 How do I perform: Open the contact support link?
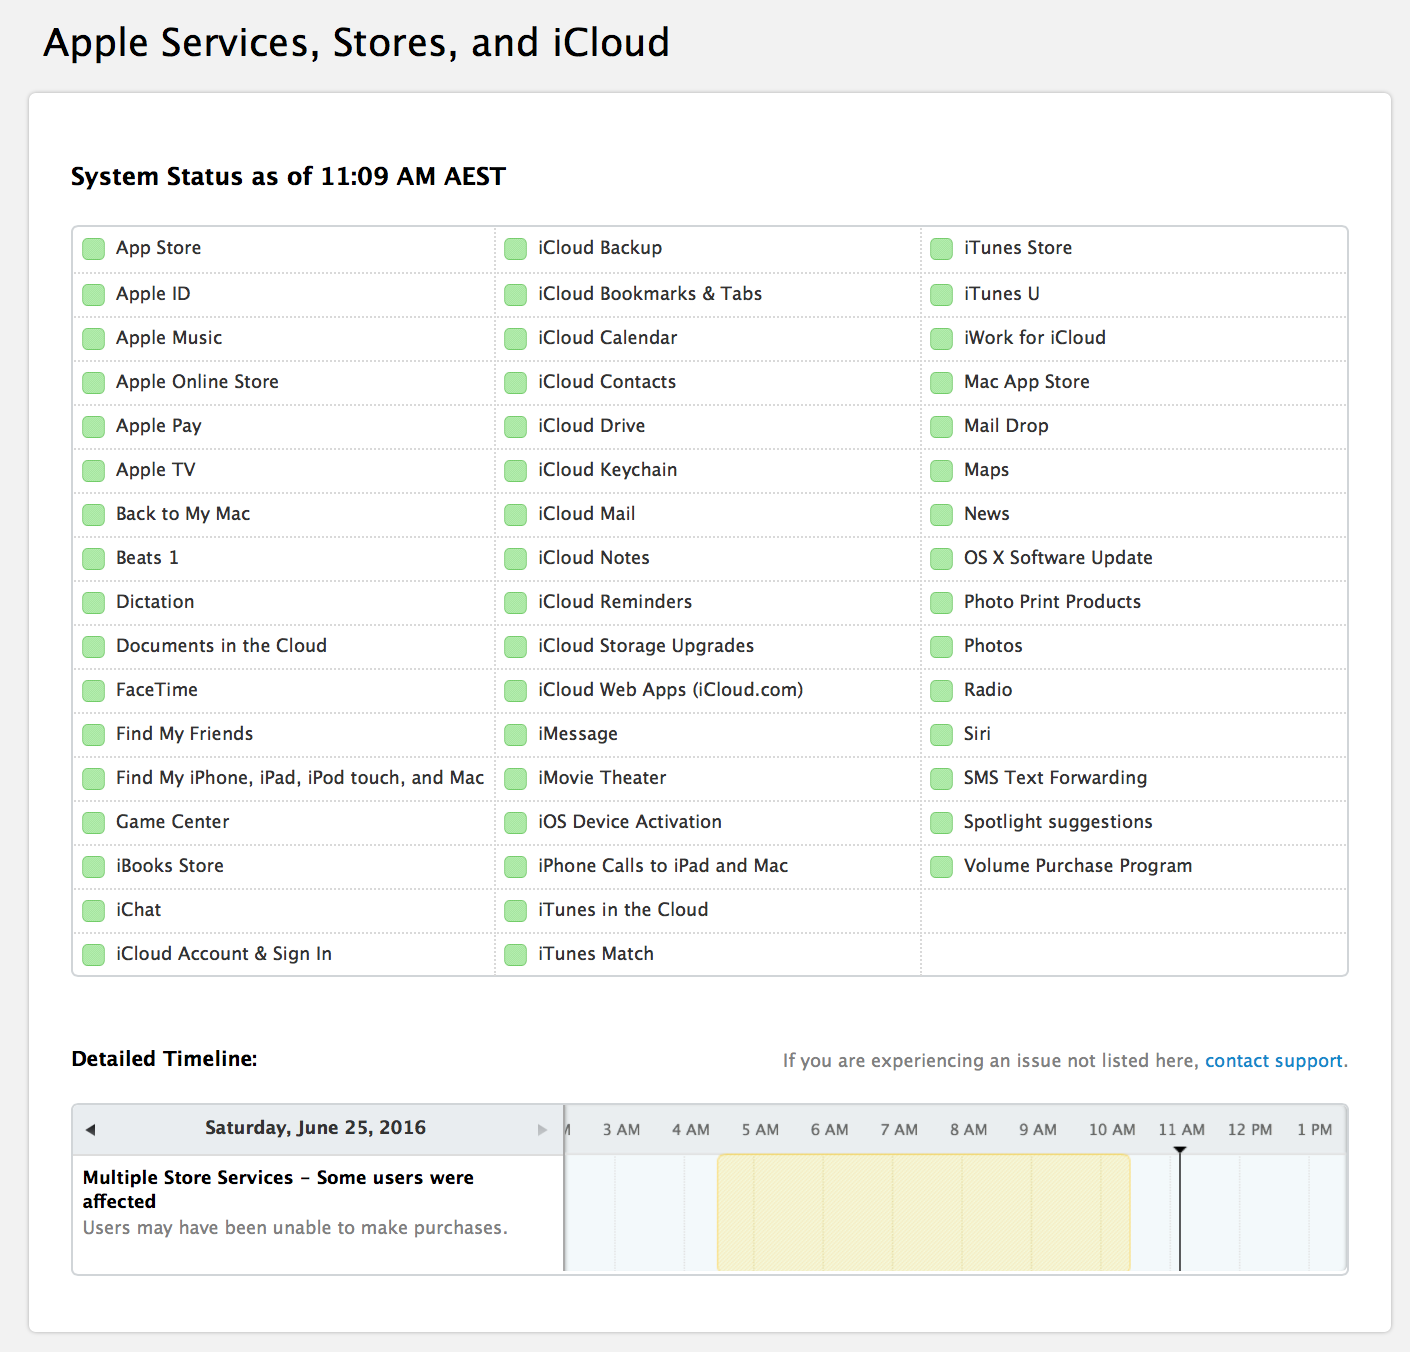(x=1274, y=1061)
